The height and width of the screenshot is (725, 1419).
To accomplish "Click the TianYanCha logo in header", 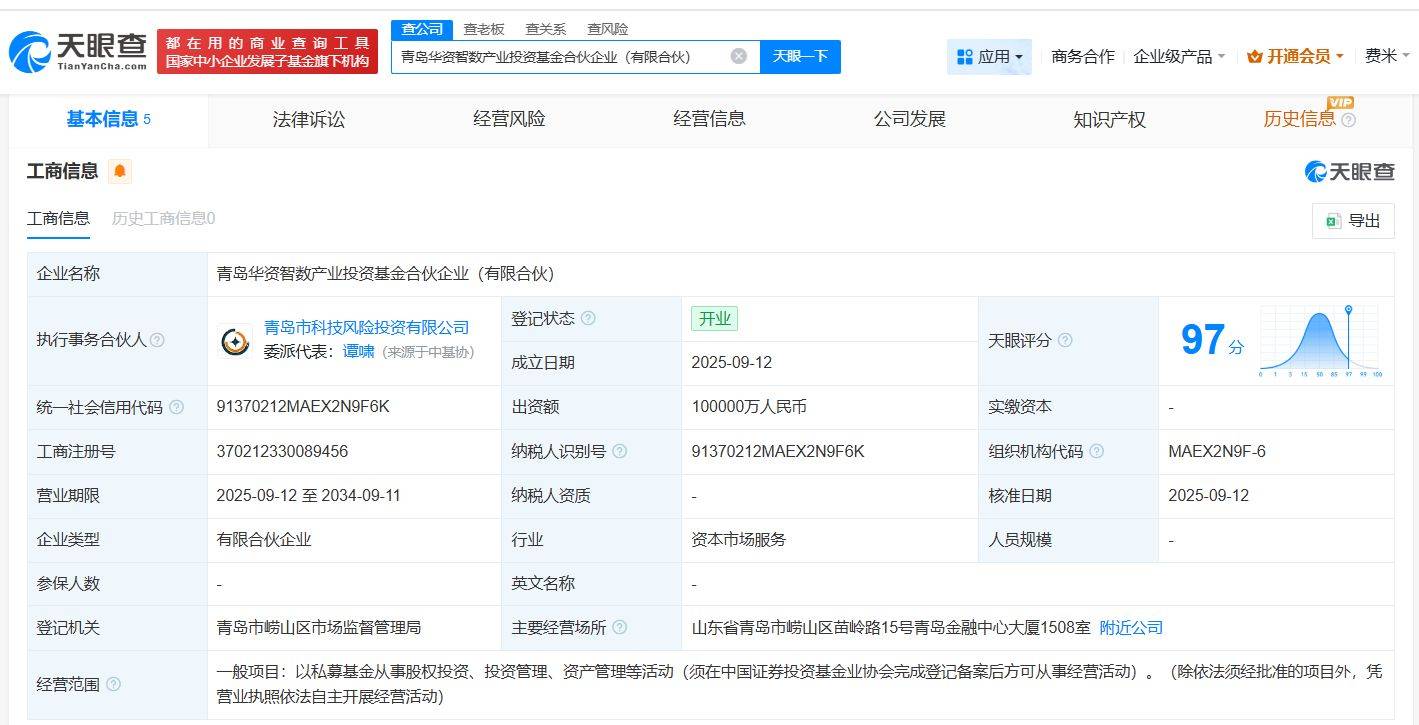I will click(78, 51).
